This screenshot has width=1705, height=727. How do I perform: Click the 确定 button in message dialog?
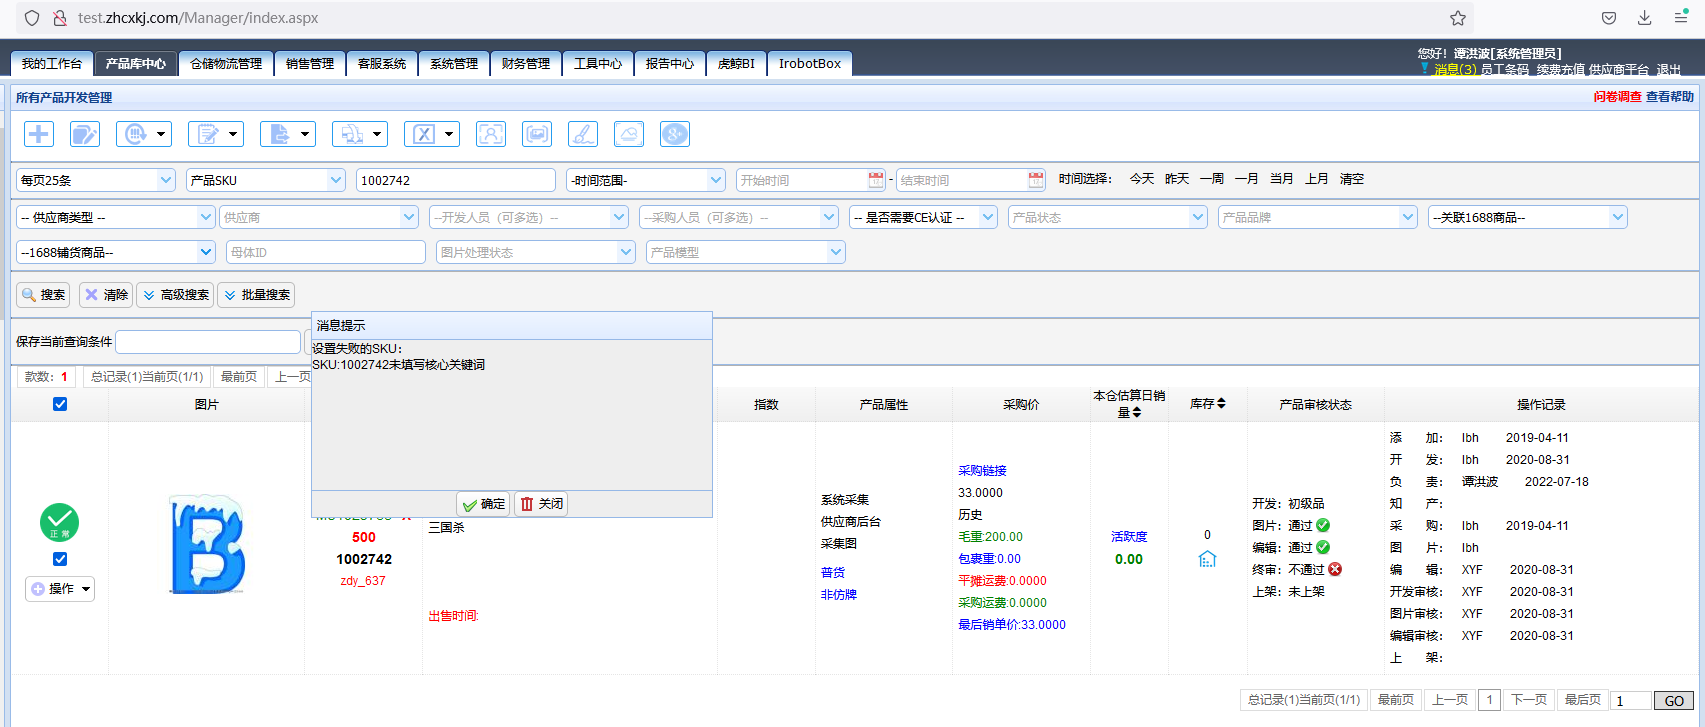click(x=483, y=504)
